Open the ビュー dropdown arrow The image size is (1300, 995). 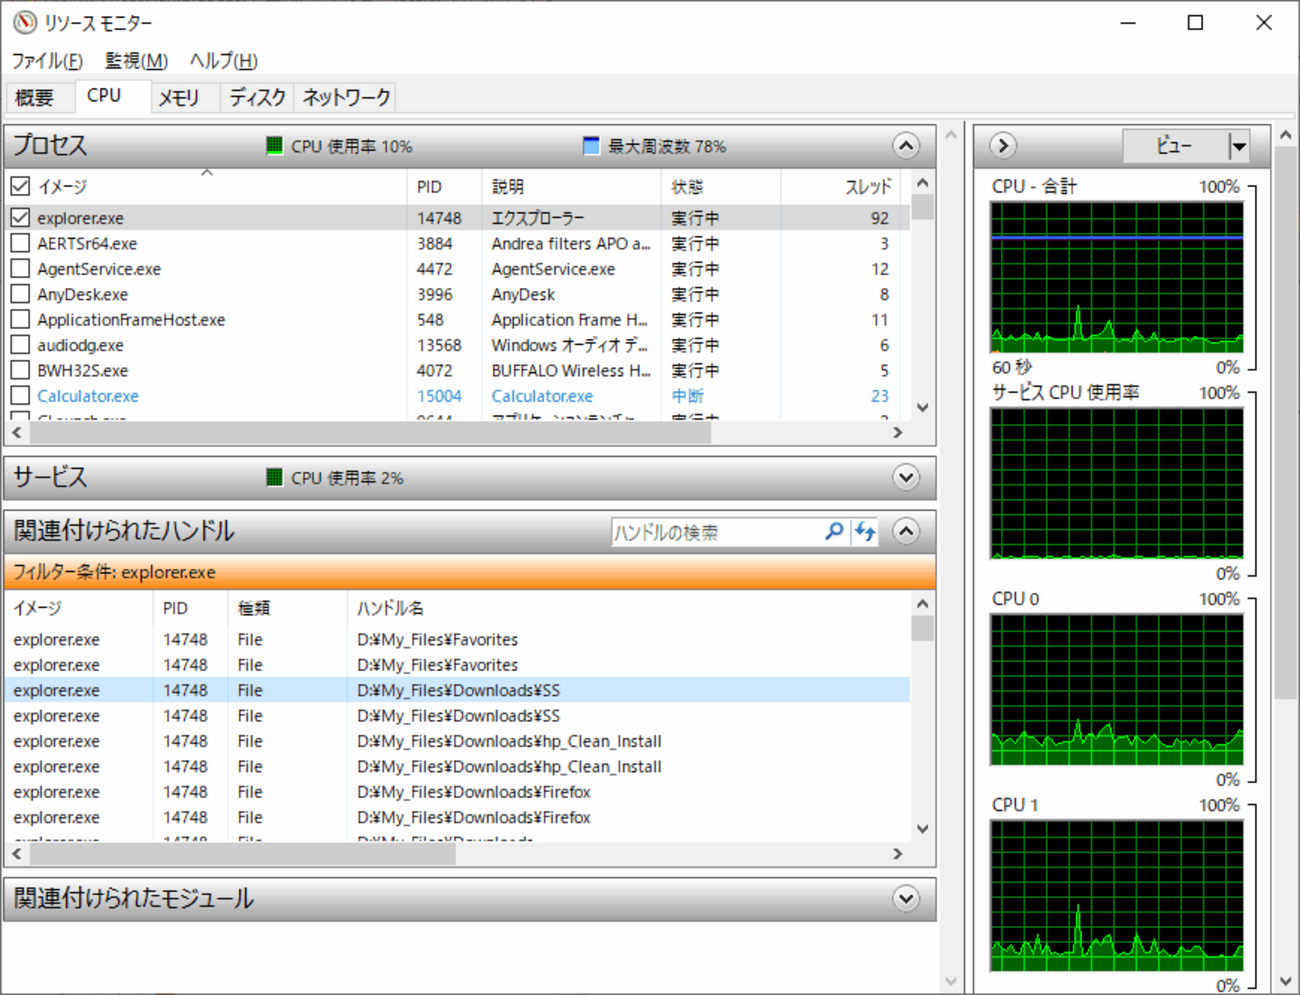1239,147
